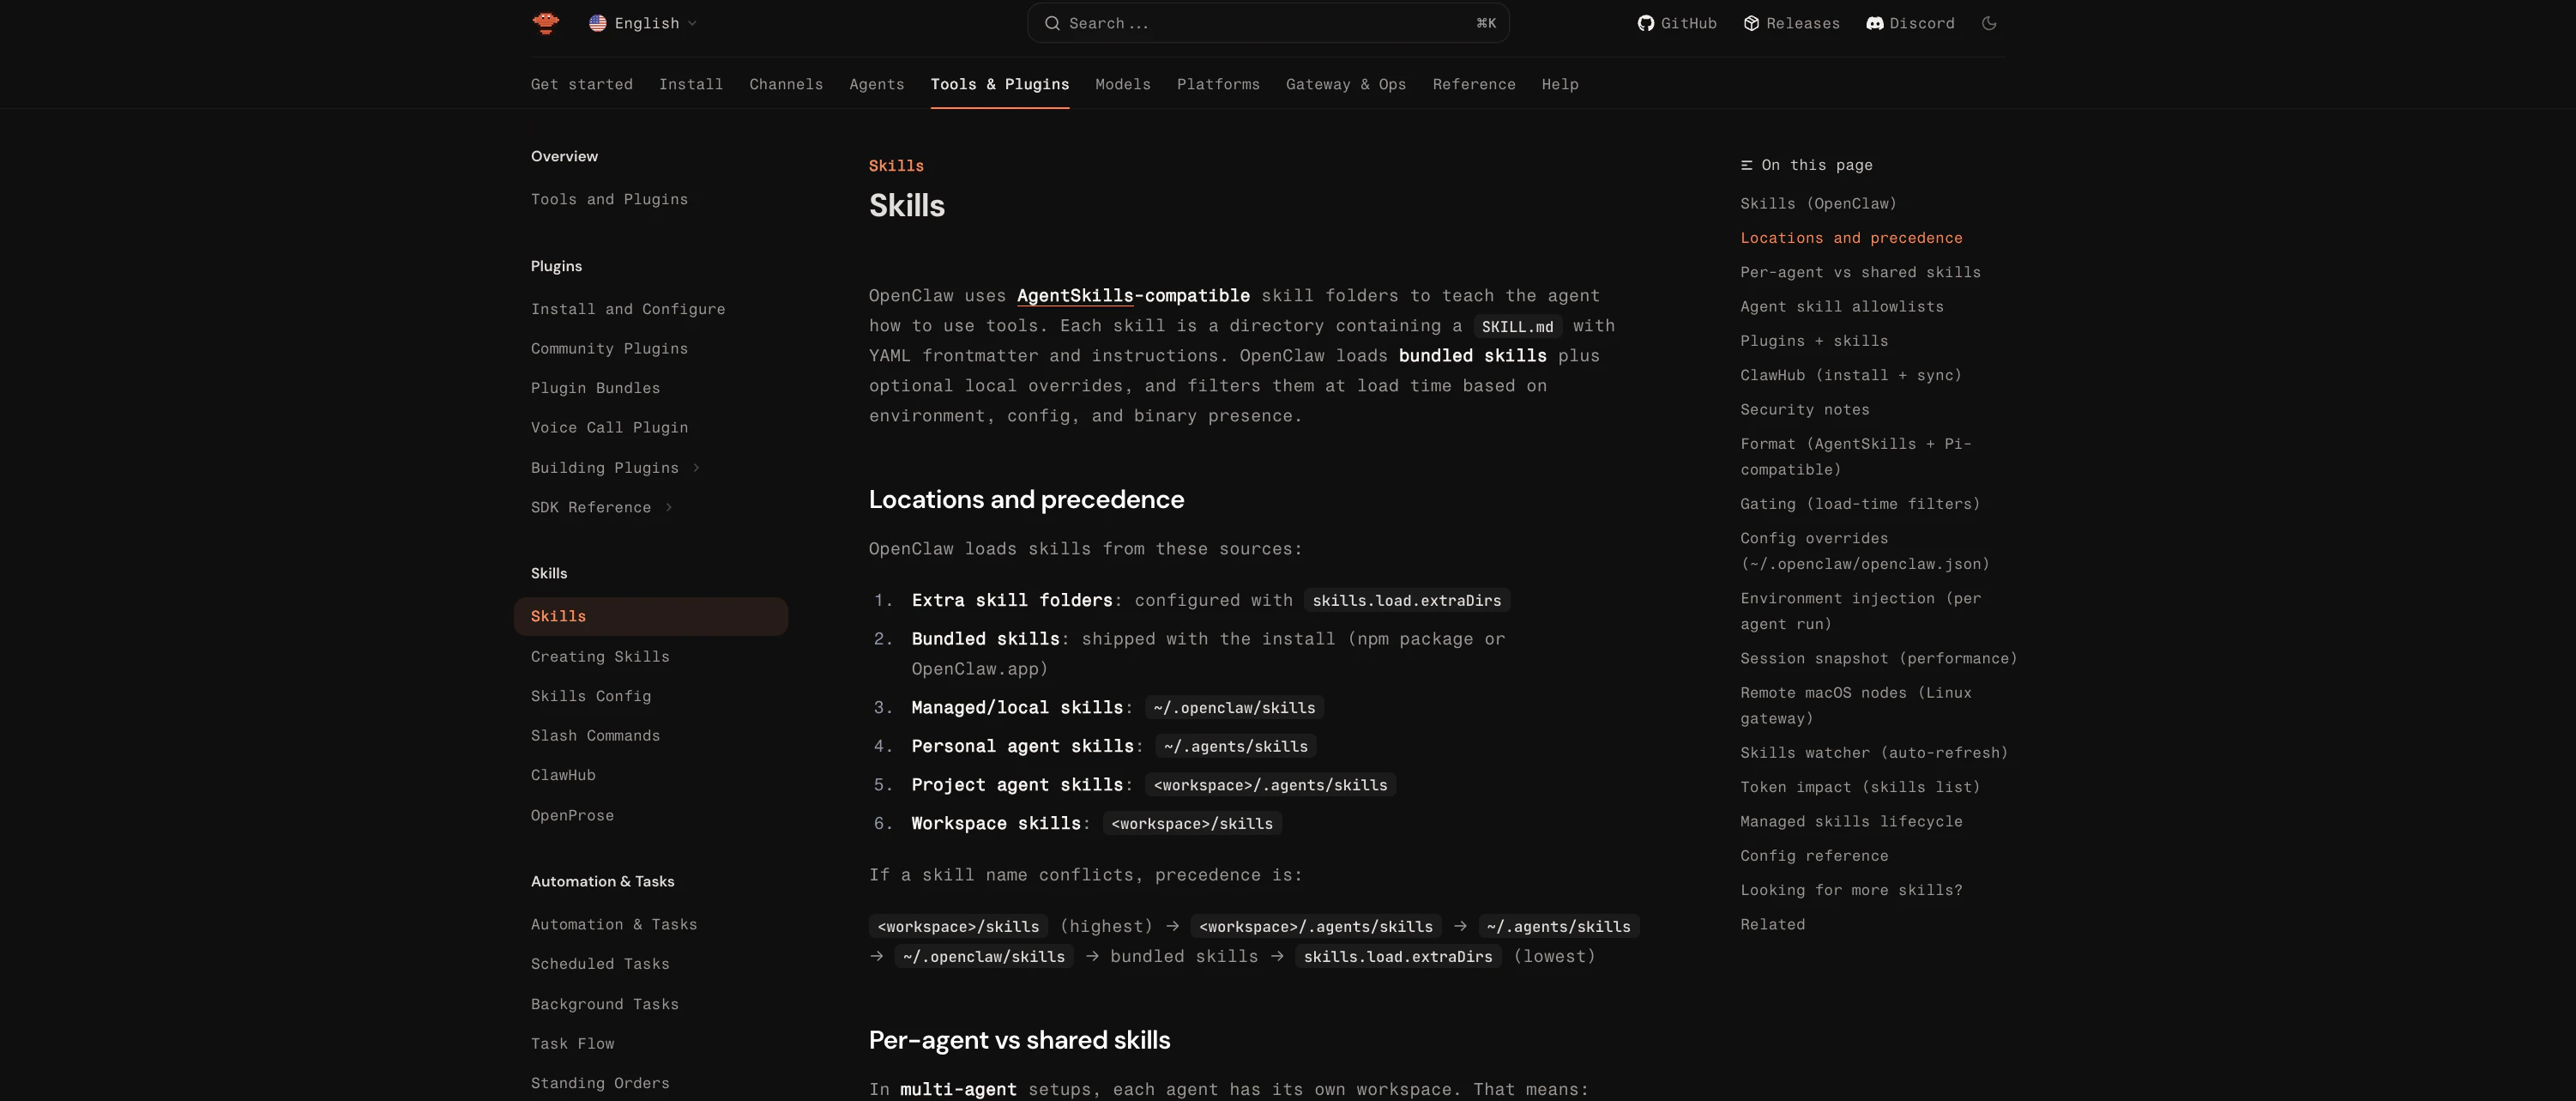The image size is (2576, 1101).
Task: Open OpenProse sidebar page
Action: pos(572,815)
